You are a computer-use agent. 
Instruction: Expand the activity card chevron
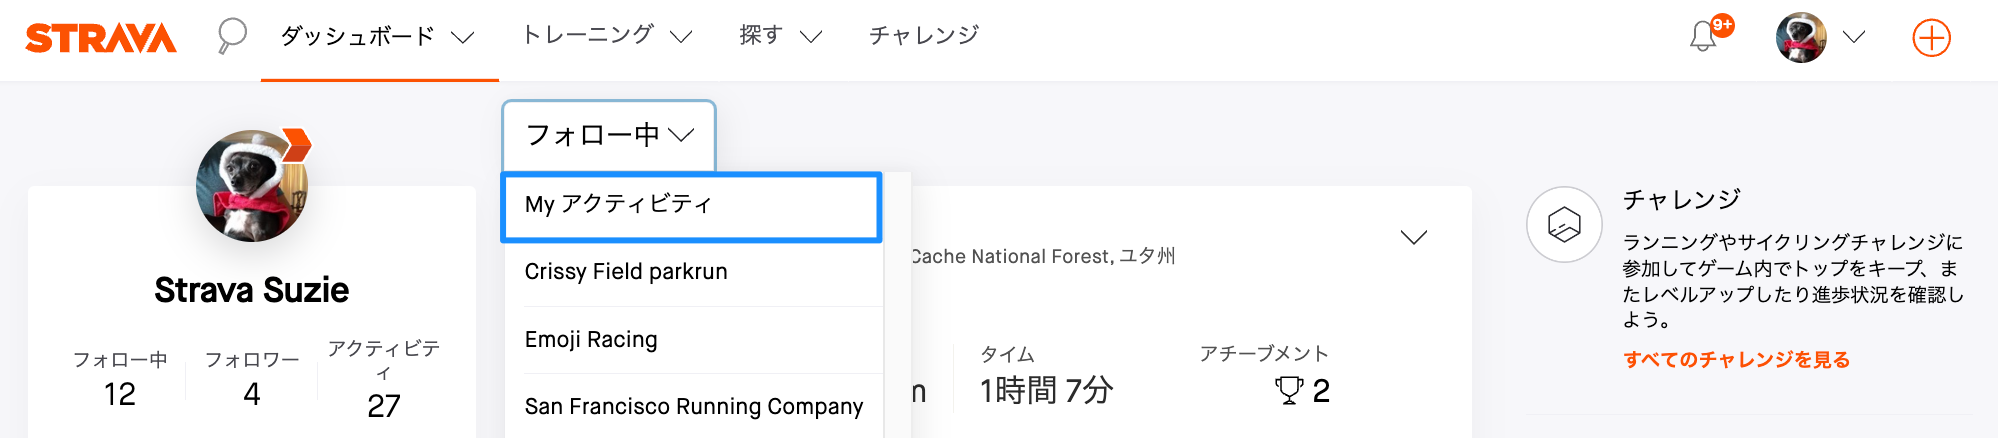[1414, 237]
